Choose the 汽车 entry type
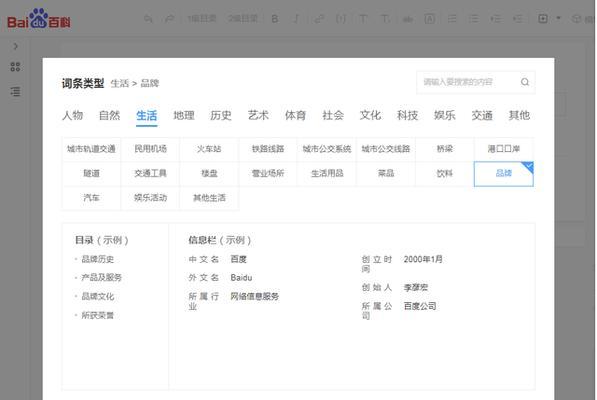 [91, 198]
